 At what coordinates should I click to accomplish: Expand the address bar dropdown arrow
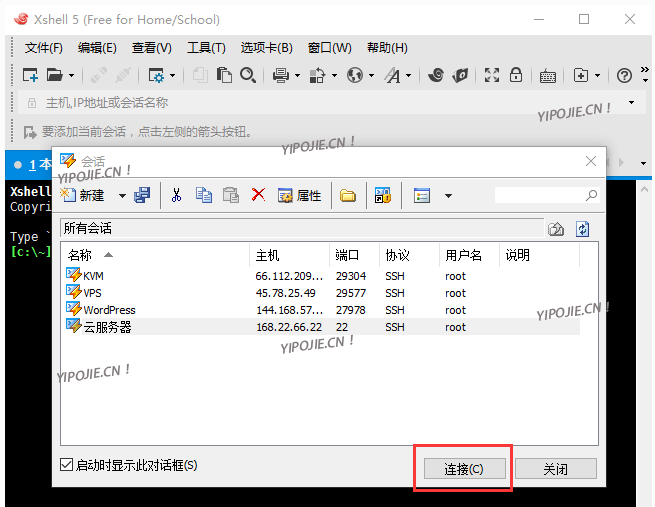click(631, 102)
